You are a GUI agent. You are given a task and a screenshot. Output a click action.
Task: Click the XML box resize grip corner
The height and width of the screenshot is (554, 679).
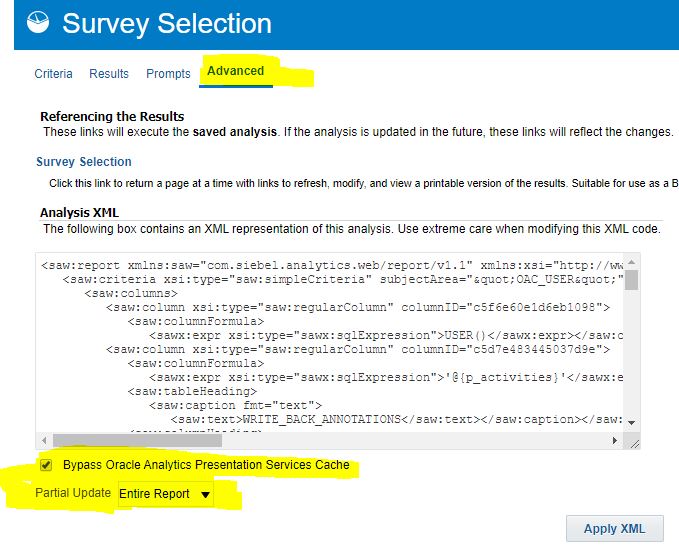pos(632,441)
